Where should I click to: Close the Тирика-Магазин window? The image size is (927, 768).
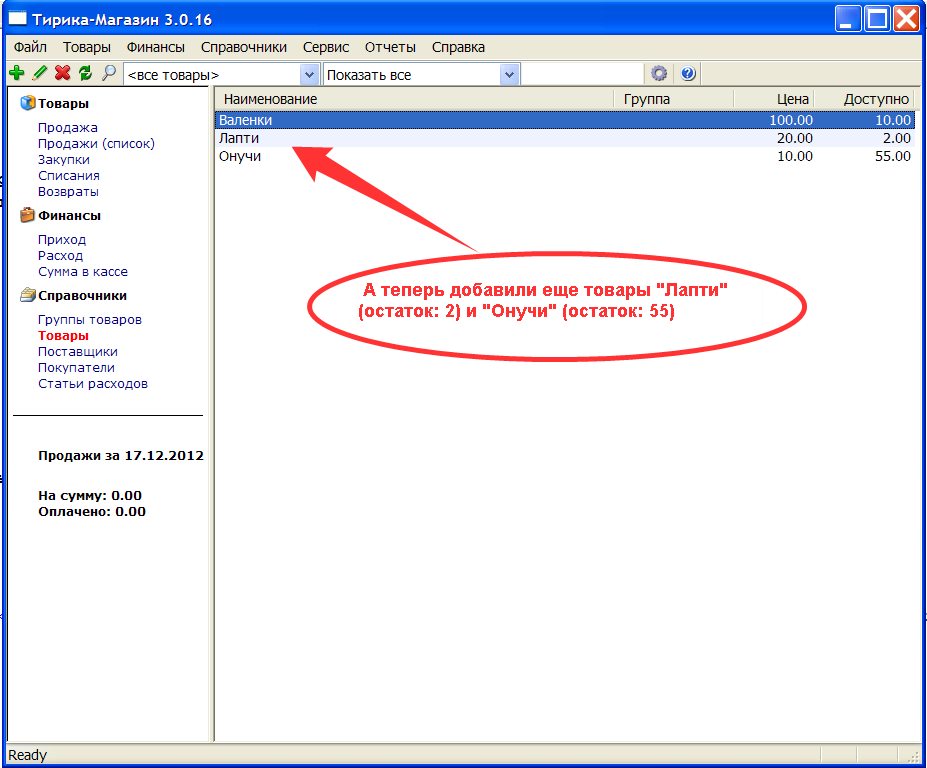[906, 18]
